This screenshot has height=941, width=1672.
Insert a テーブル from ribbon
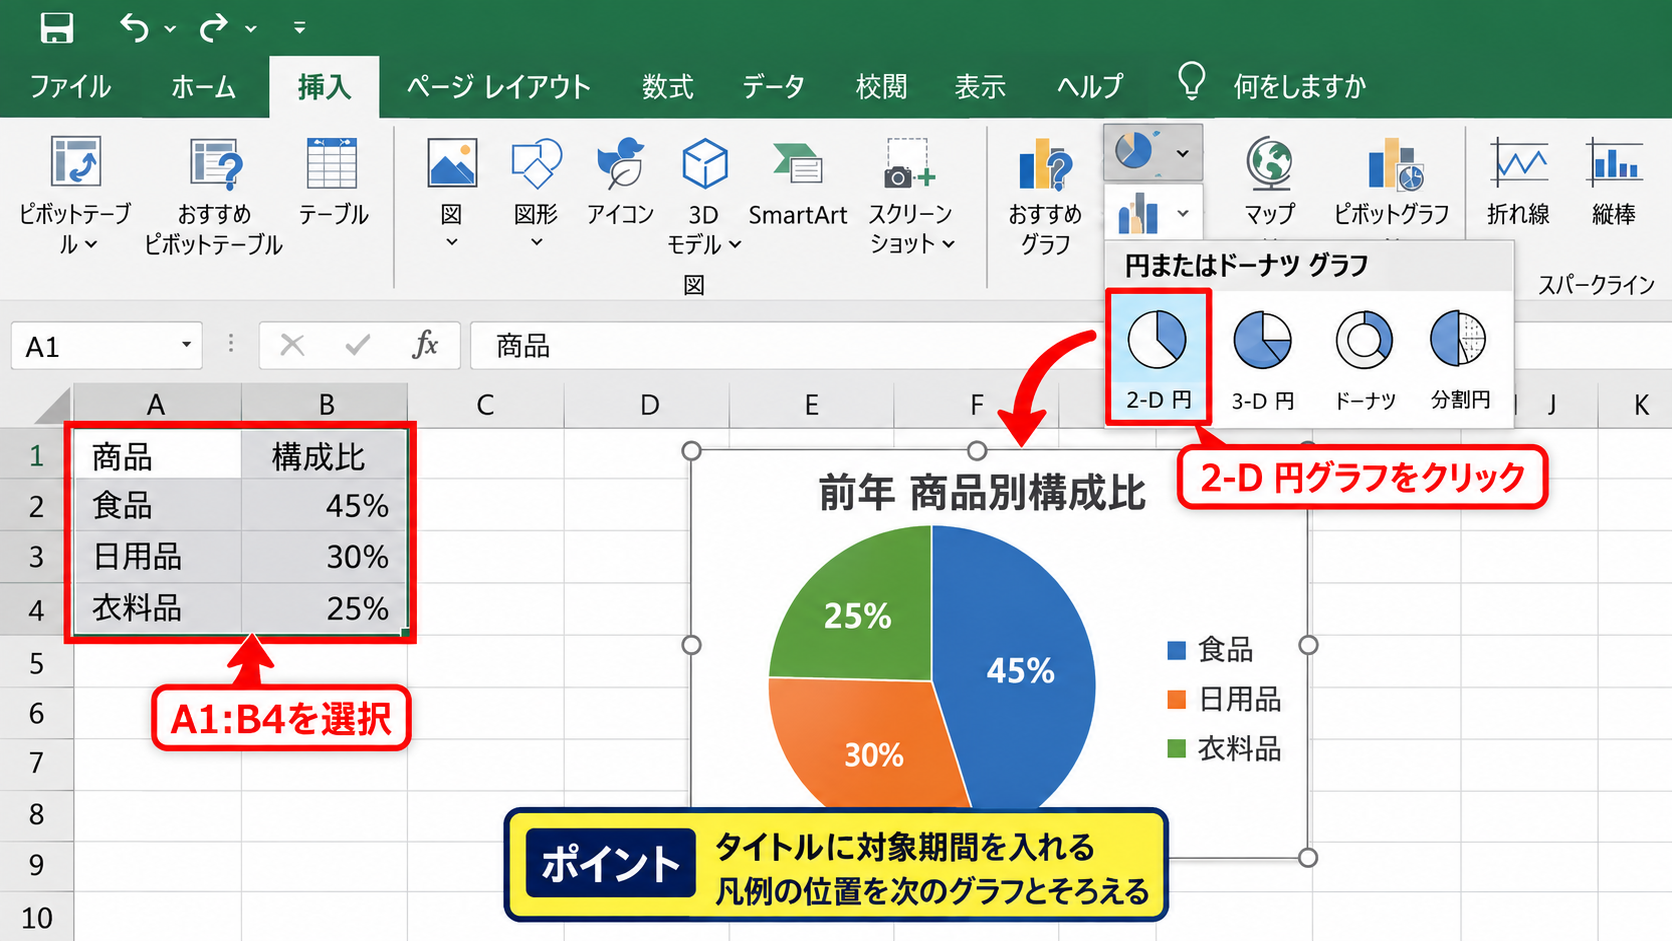[333, 182]
